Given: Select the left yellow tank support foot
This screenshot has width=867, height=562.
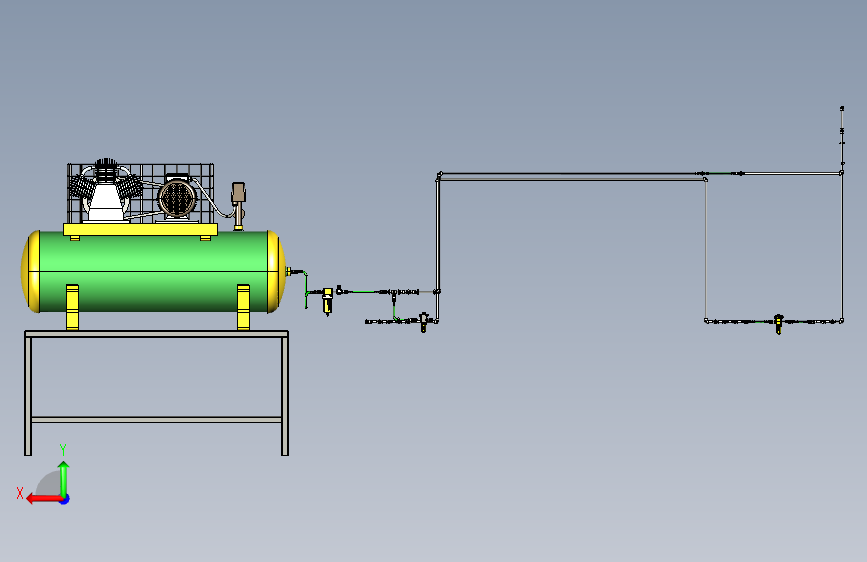Looking at the screenshot, I should [72, 307].
